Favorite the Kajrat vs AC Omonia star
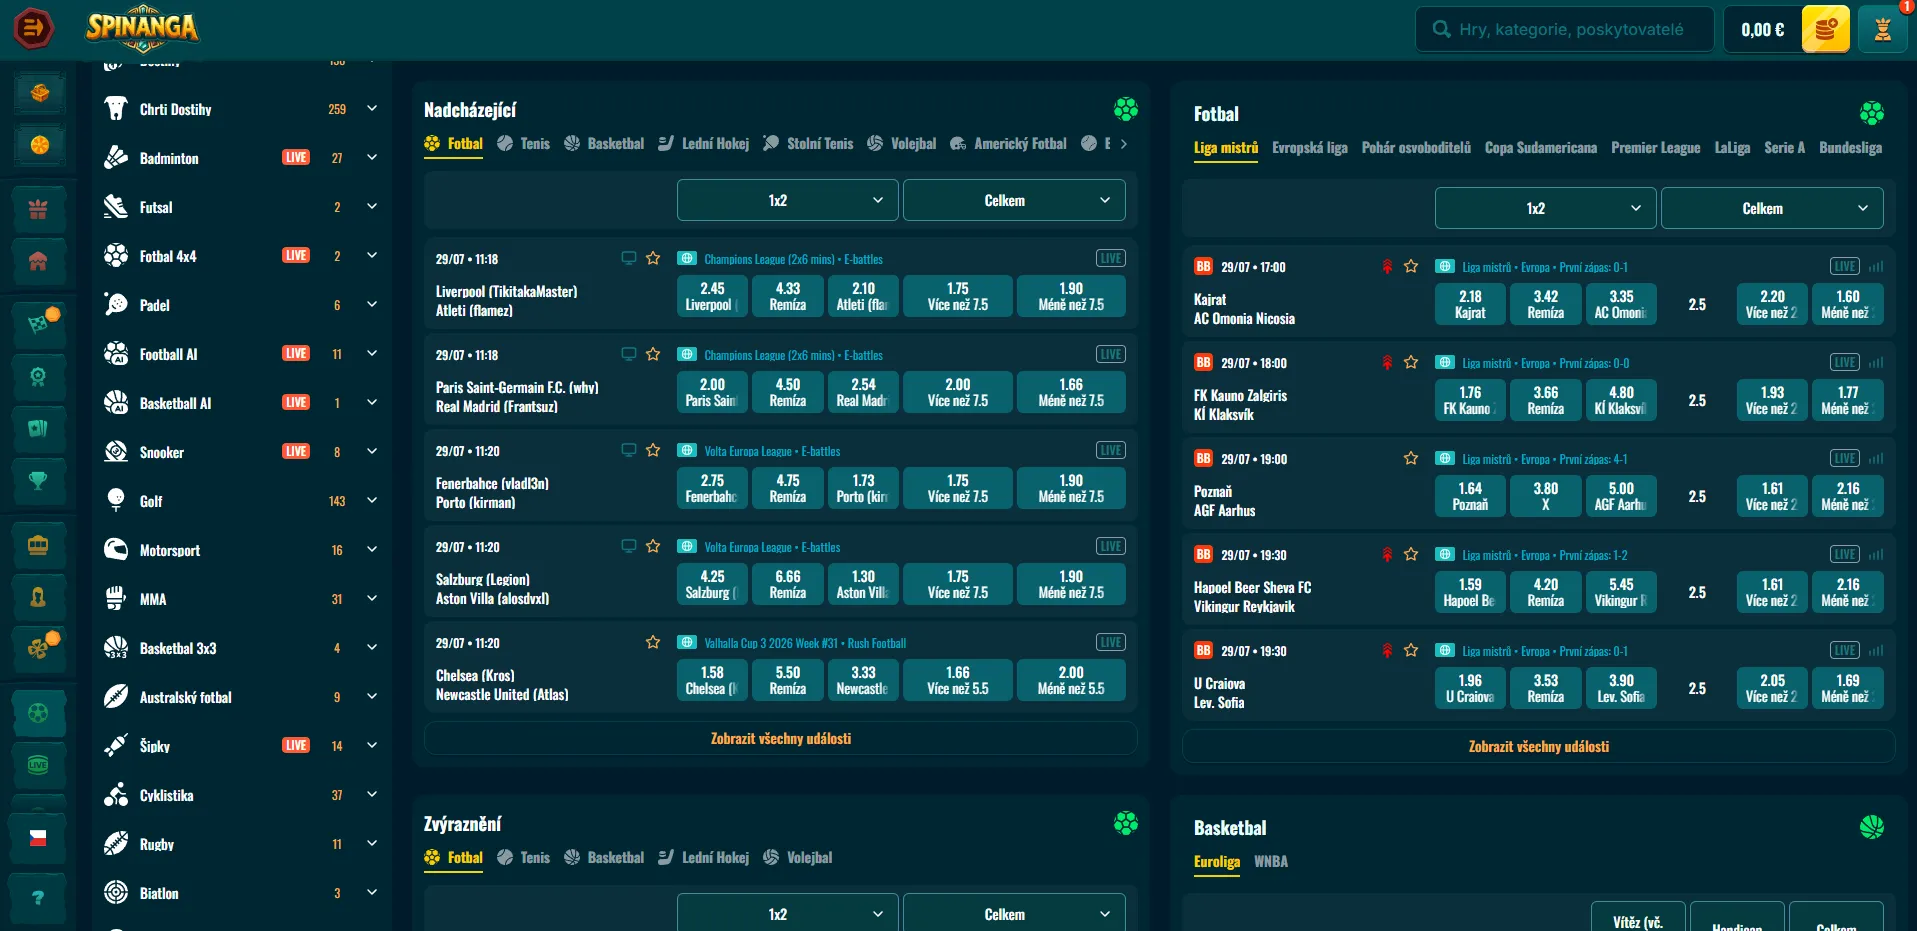1917x931 pixels. [x=1411, y=266]
